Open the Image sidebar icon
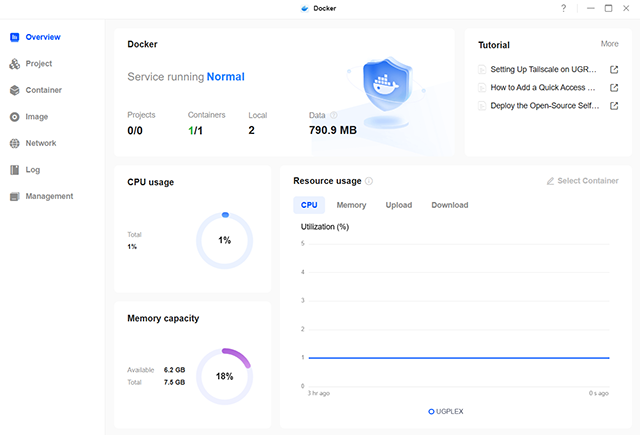The width and height of the screenshot is (640, 435). coord(15,117)
